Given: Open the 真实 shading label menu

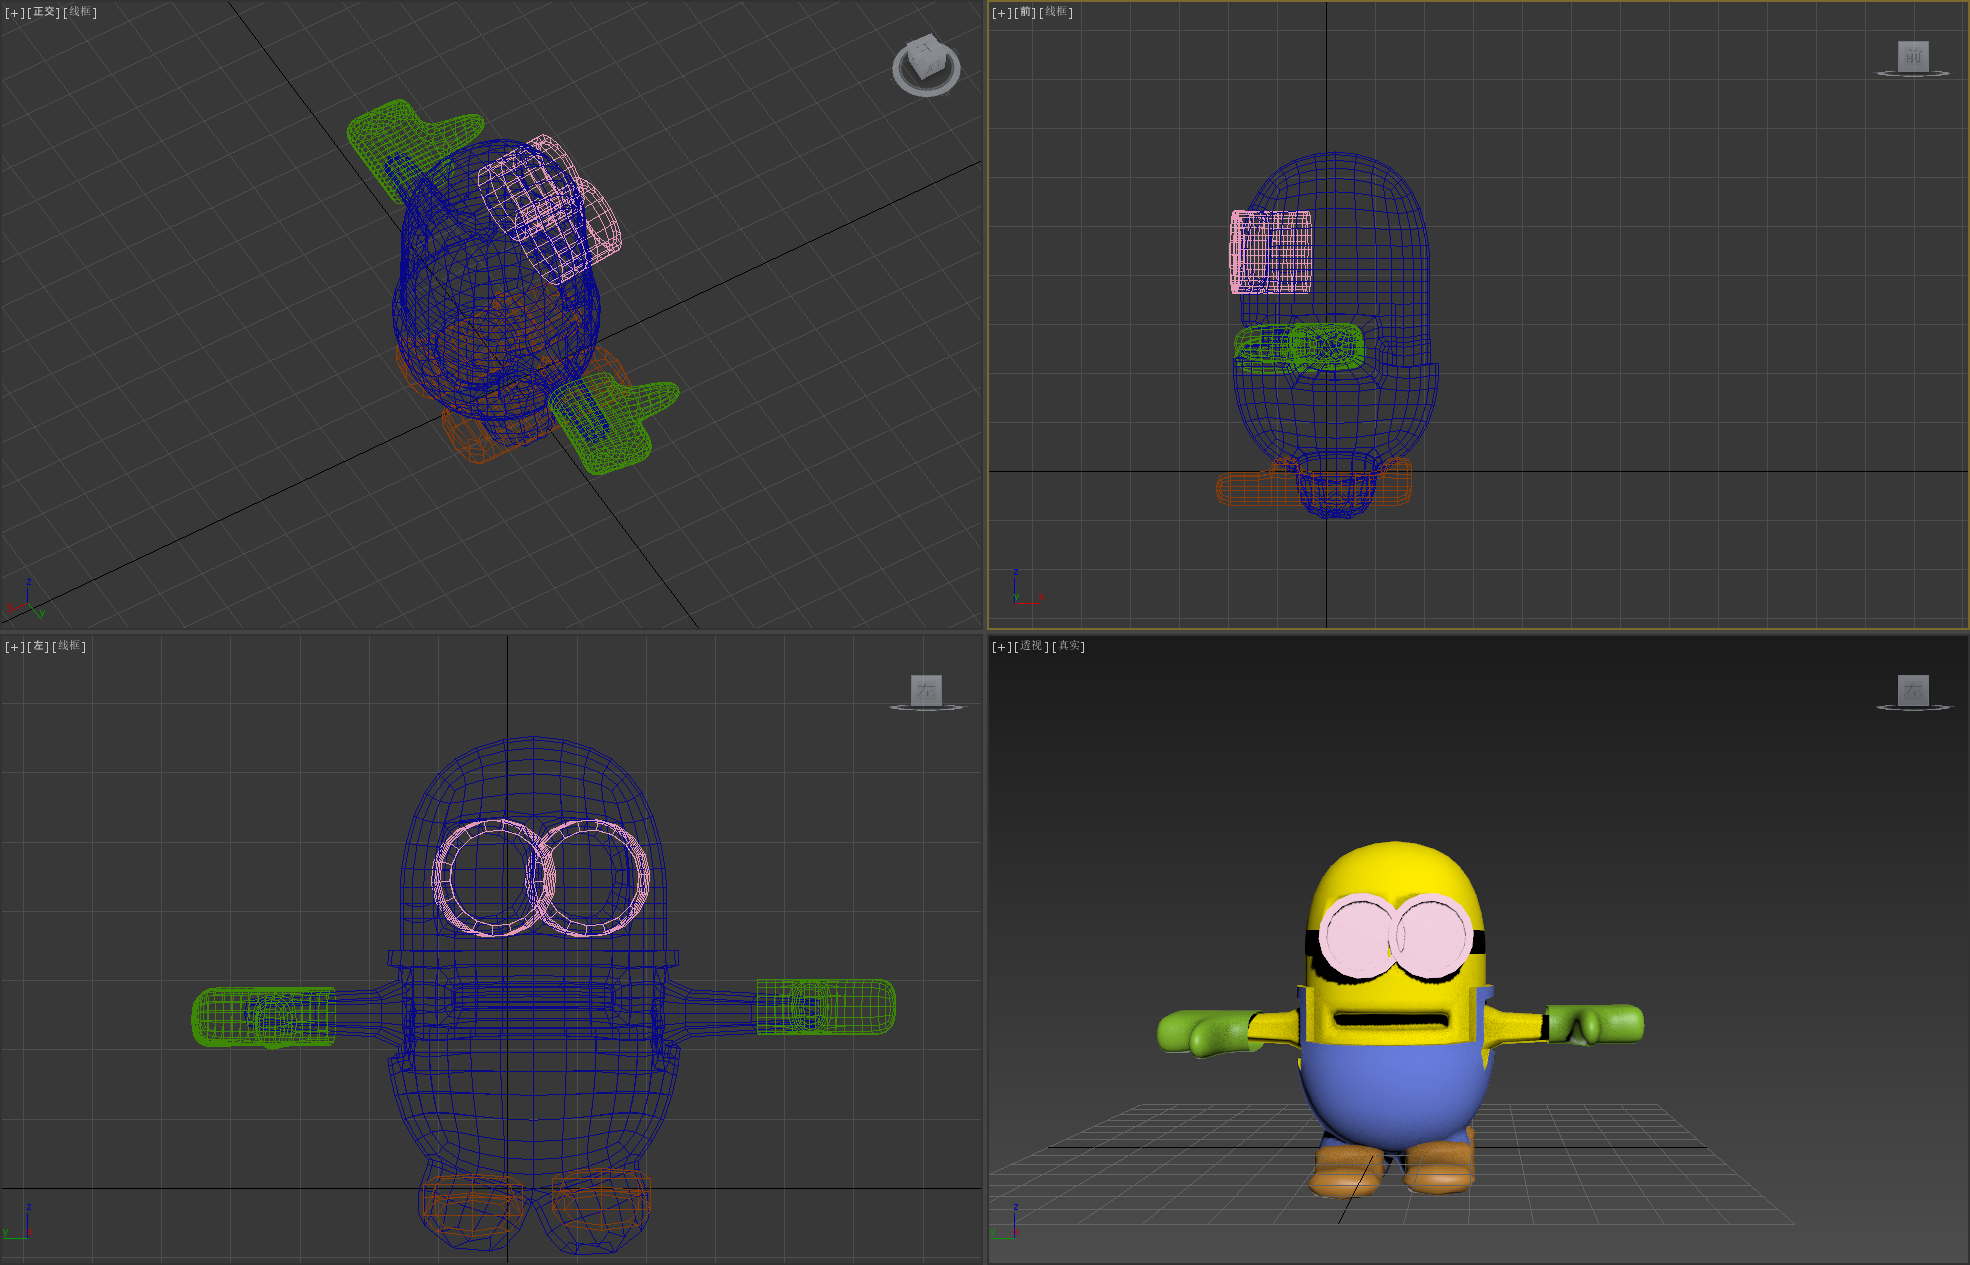Looking at the screenshot, I should coord(1069,647).
